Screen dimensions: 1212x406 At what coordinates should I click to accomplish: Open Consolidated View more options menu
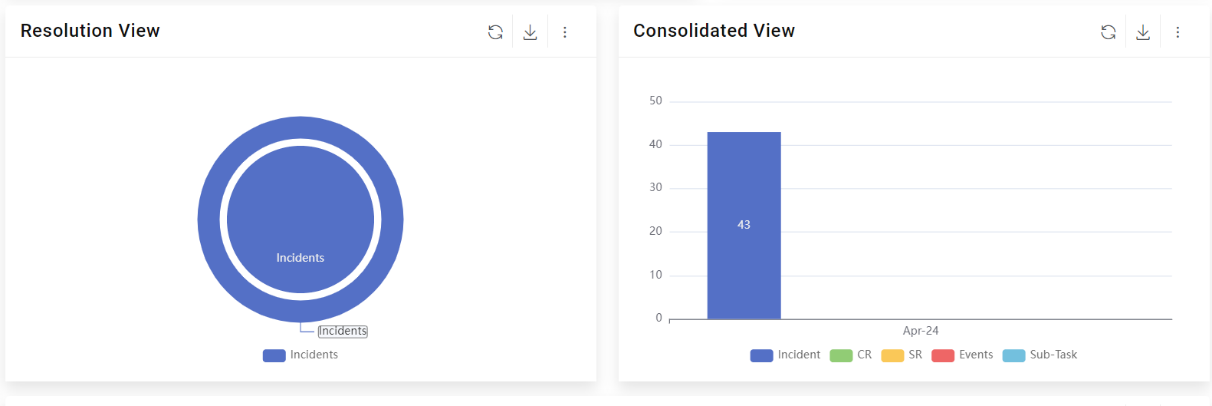(x=1178, y=32)
